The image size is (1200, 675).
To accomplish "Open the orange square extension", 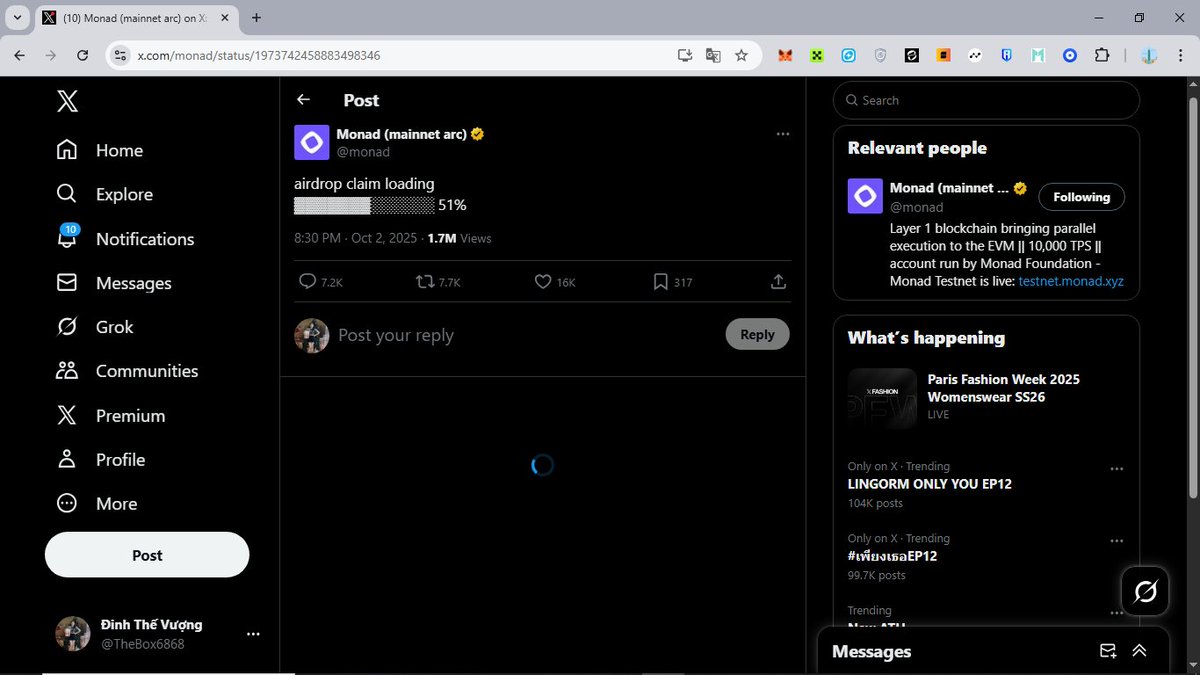I will (x=943, y=55).
